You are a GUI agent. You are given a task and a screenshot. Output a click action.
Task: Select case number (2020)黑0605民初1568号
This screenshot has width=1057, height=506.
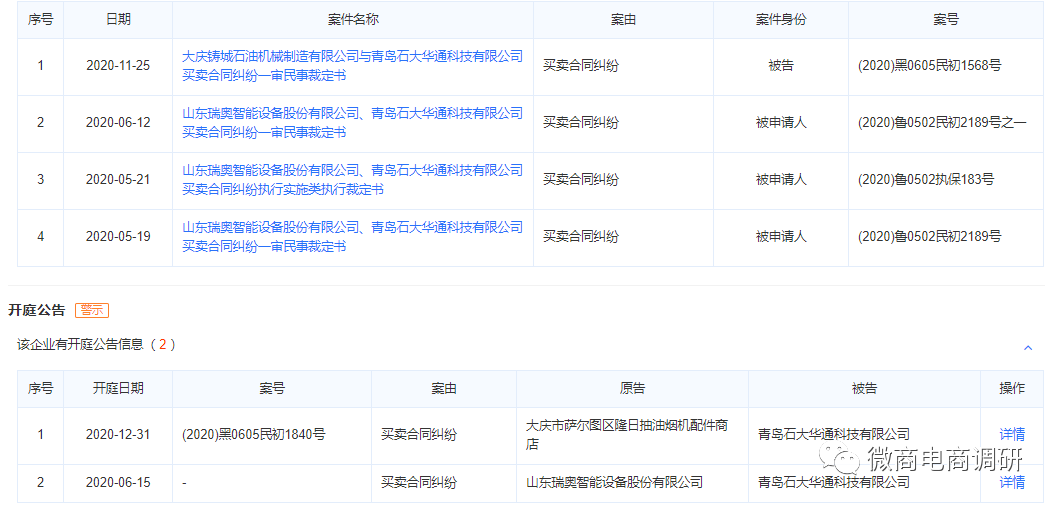coord(930,66)
